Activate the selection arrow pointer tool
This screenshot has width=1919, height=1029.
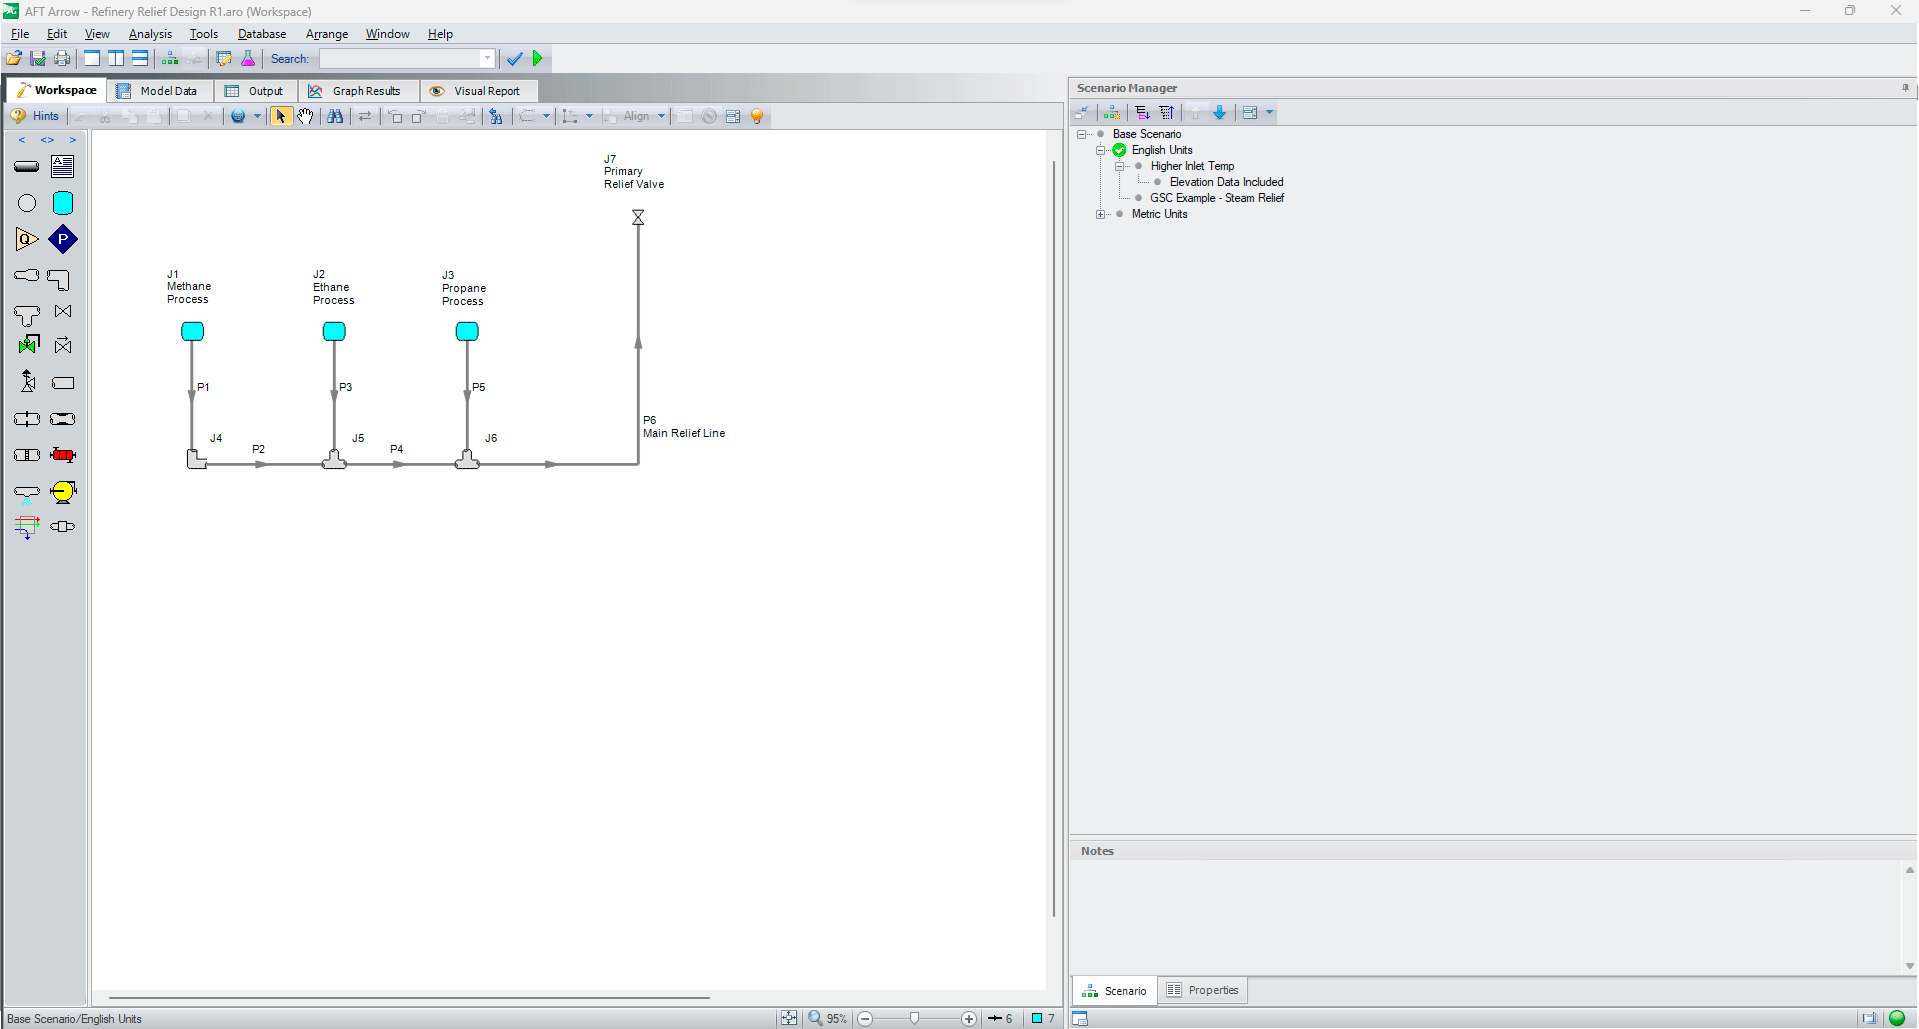coord(281,116)
